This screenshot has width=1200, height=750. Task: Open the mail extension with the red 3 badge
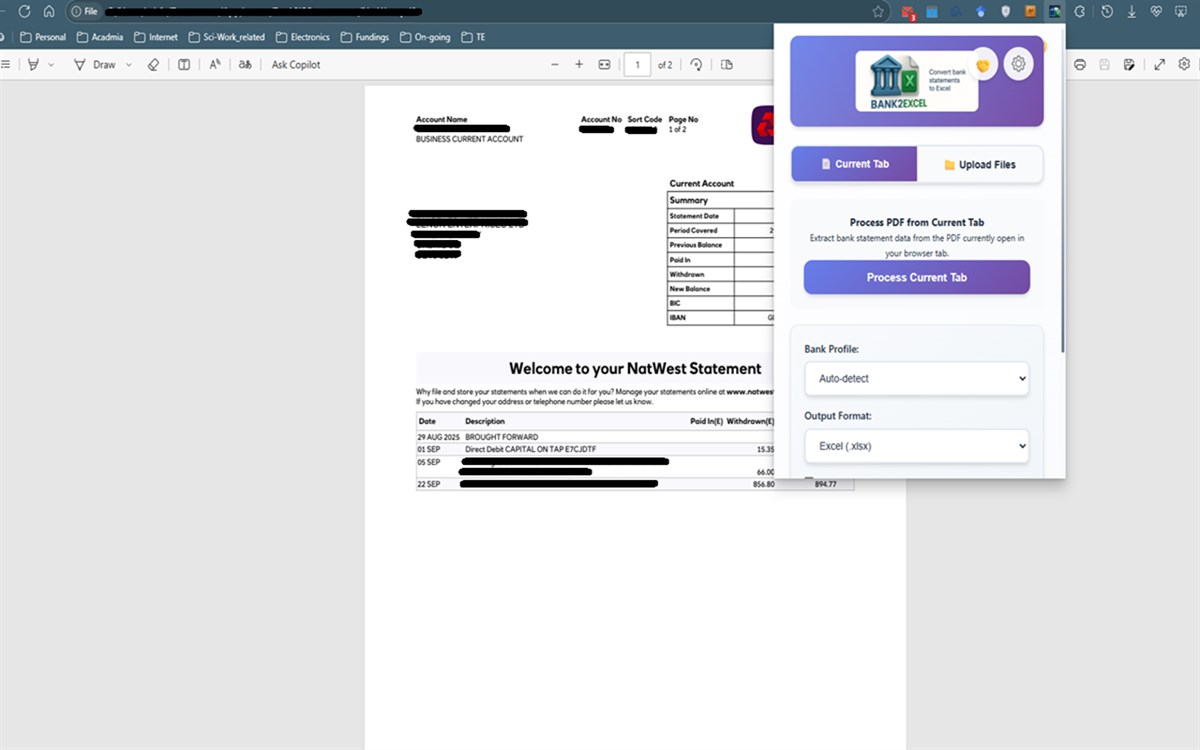tap(908, 12)
